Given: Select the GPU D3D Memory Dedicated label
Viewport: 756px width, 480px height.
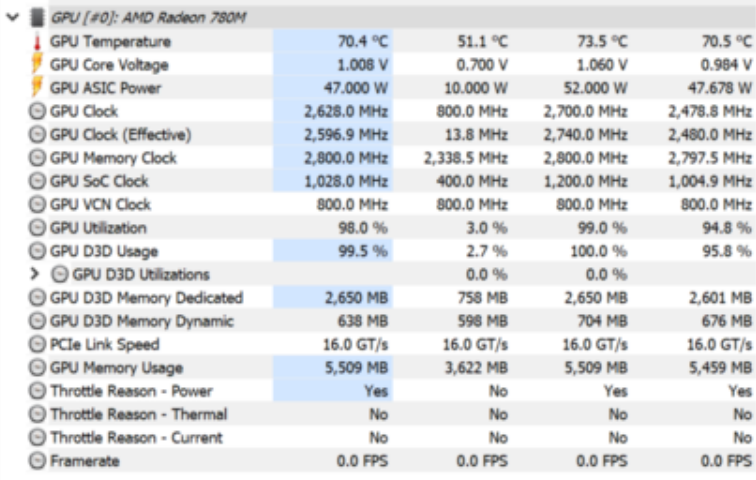Looking at the screenshot, I should point(147,298).
